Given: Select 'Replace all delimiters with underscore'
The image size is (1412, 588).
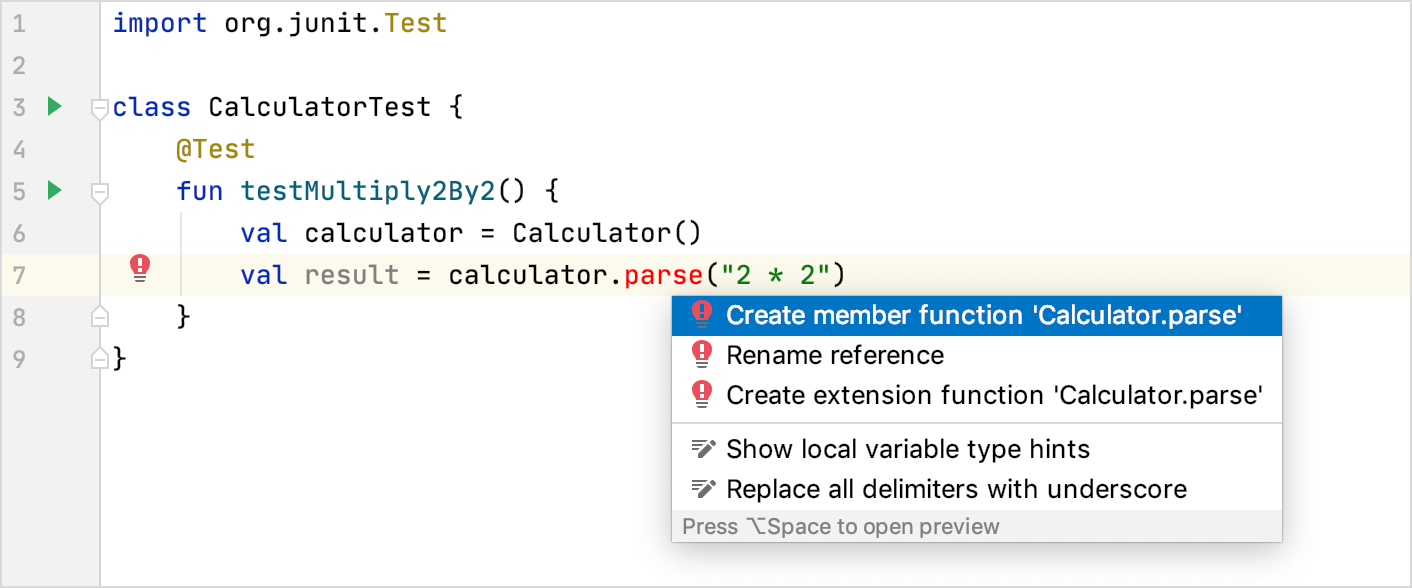Looking at the screenshot, I should click(955, 489).
